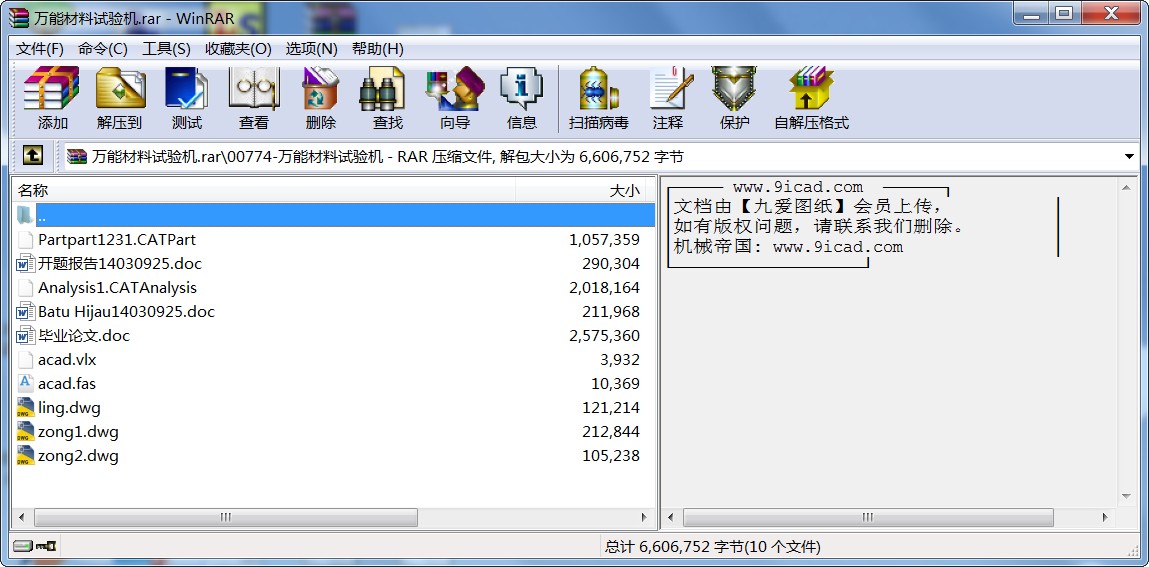
Task: Sort by the Name (名称) column header
Action: [x=264, y=190]
